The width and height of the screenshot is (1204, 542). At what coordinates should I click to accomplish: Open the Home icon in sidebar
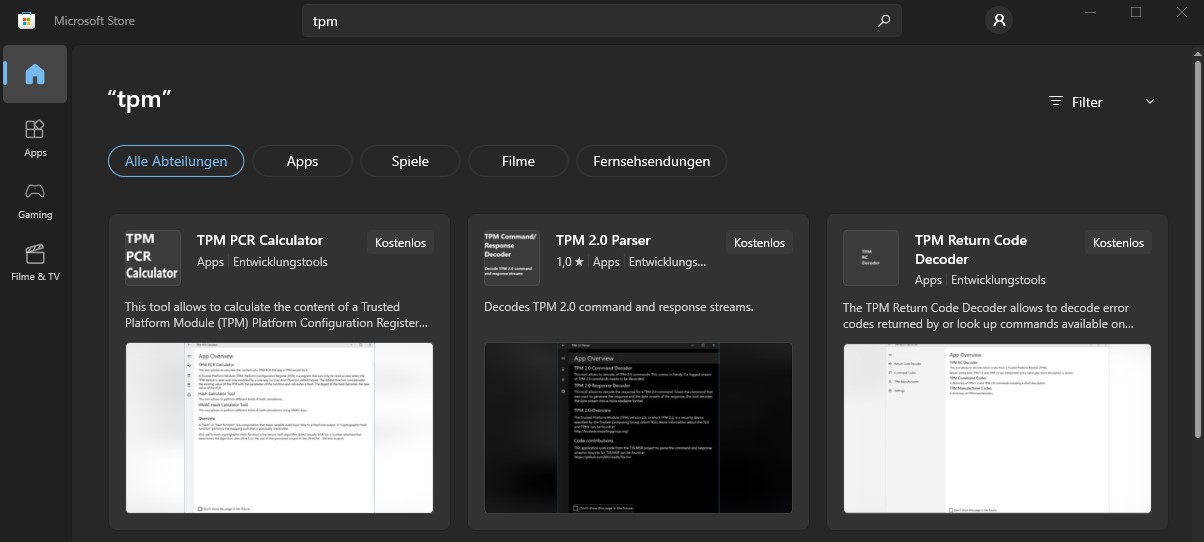[35, 74]
